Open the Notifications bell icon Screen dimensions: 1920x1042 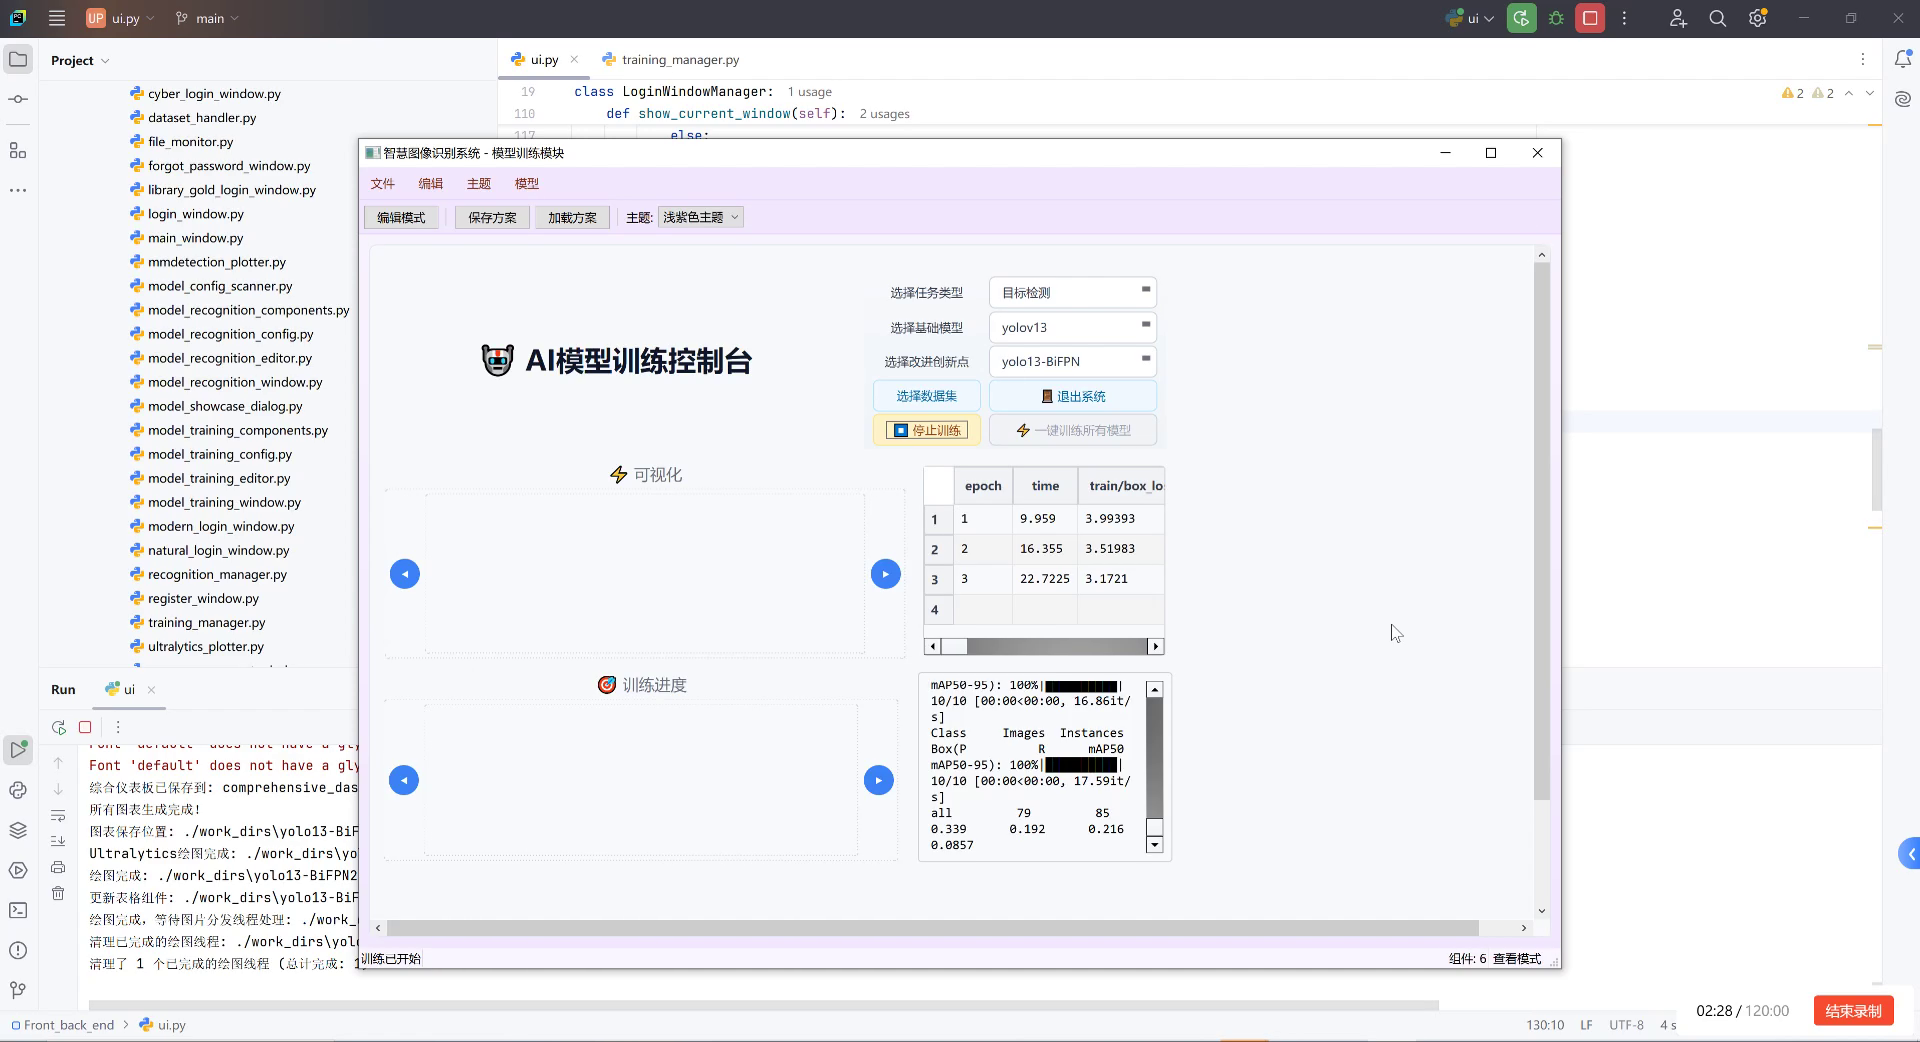click(x=1903, y=60)
